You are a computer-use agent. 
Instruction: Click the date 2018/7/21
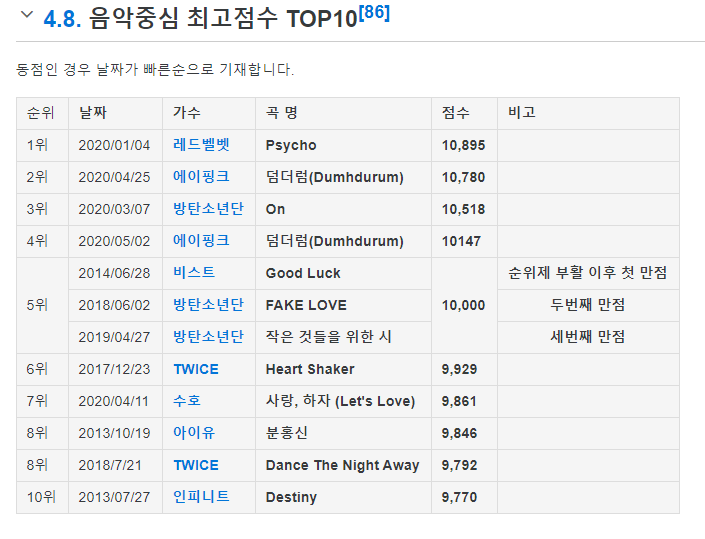coord(110,465)
